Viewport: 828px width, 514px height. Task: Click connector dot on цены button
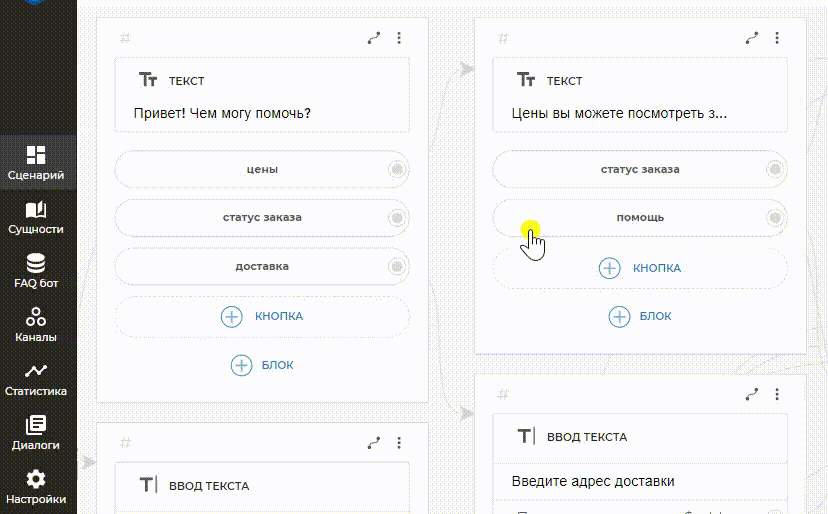pyautogui.click(x=397, y=169)
